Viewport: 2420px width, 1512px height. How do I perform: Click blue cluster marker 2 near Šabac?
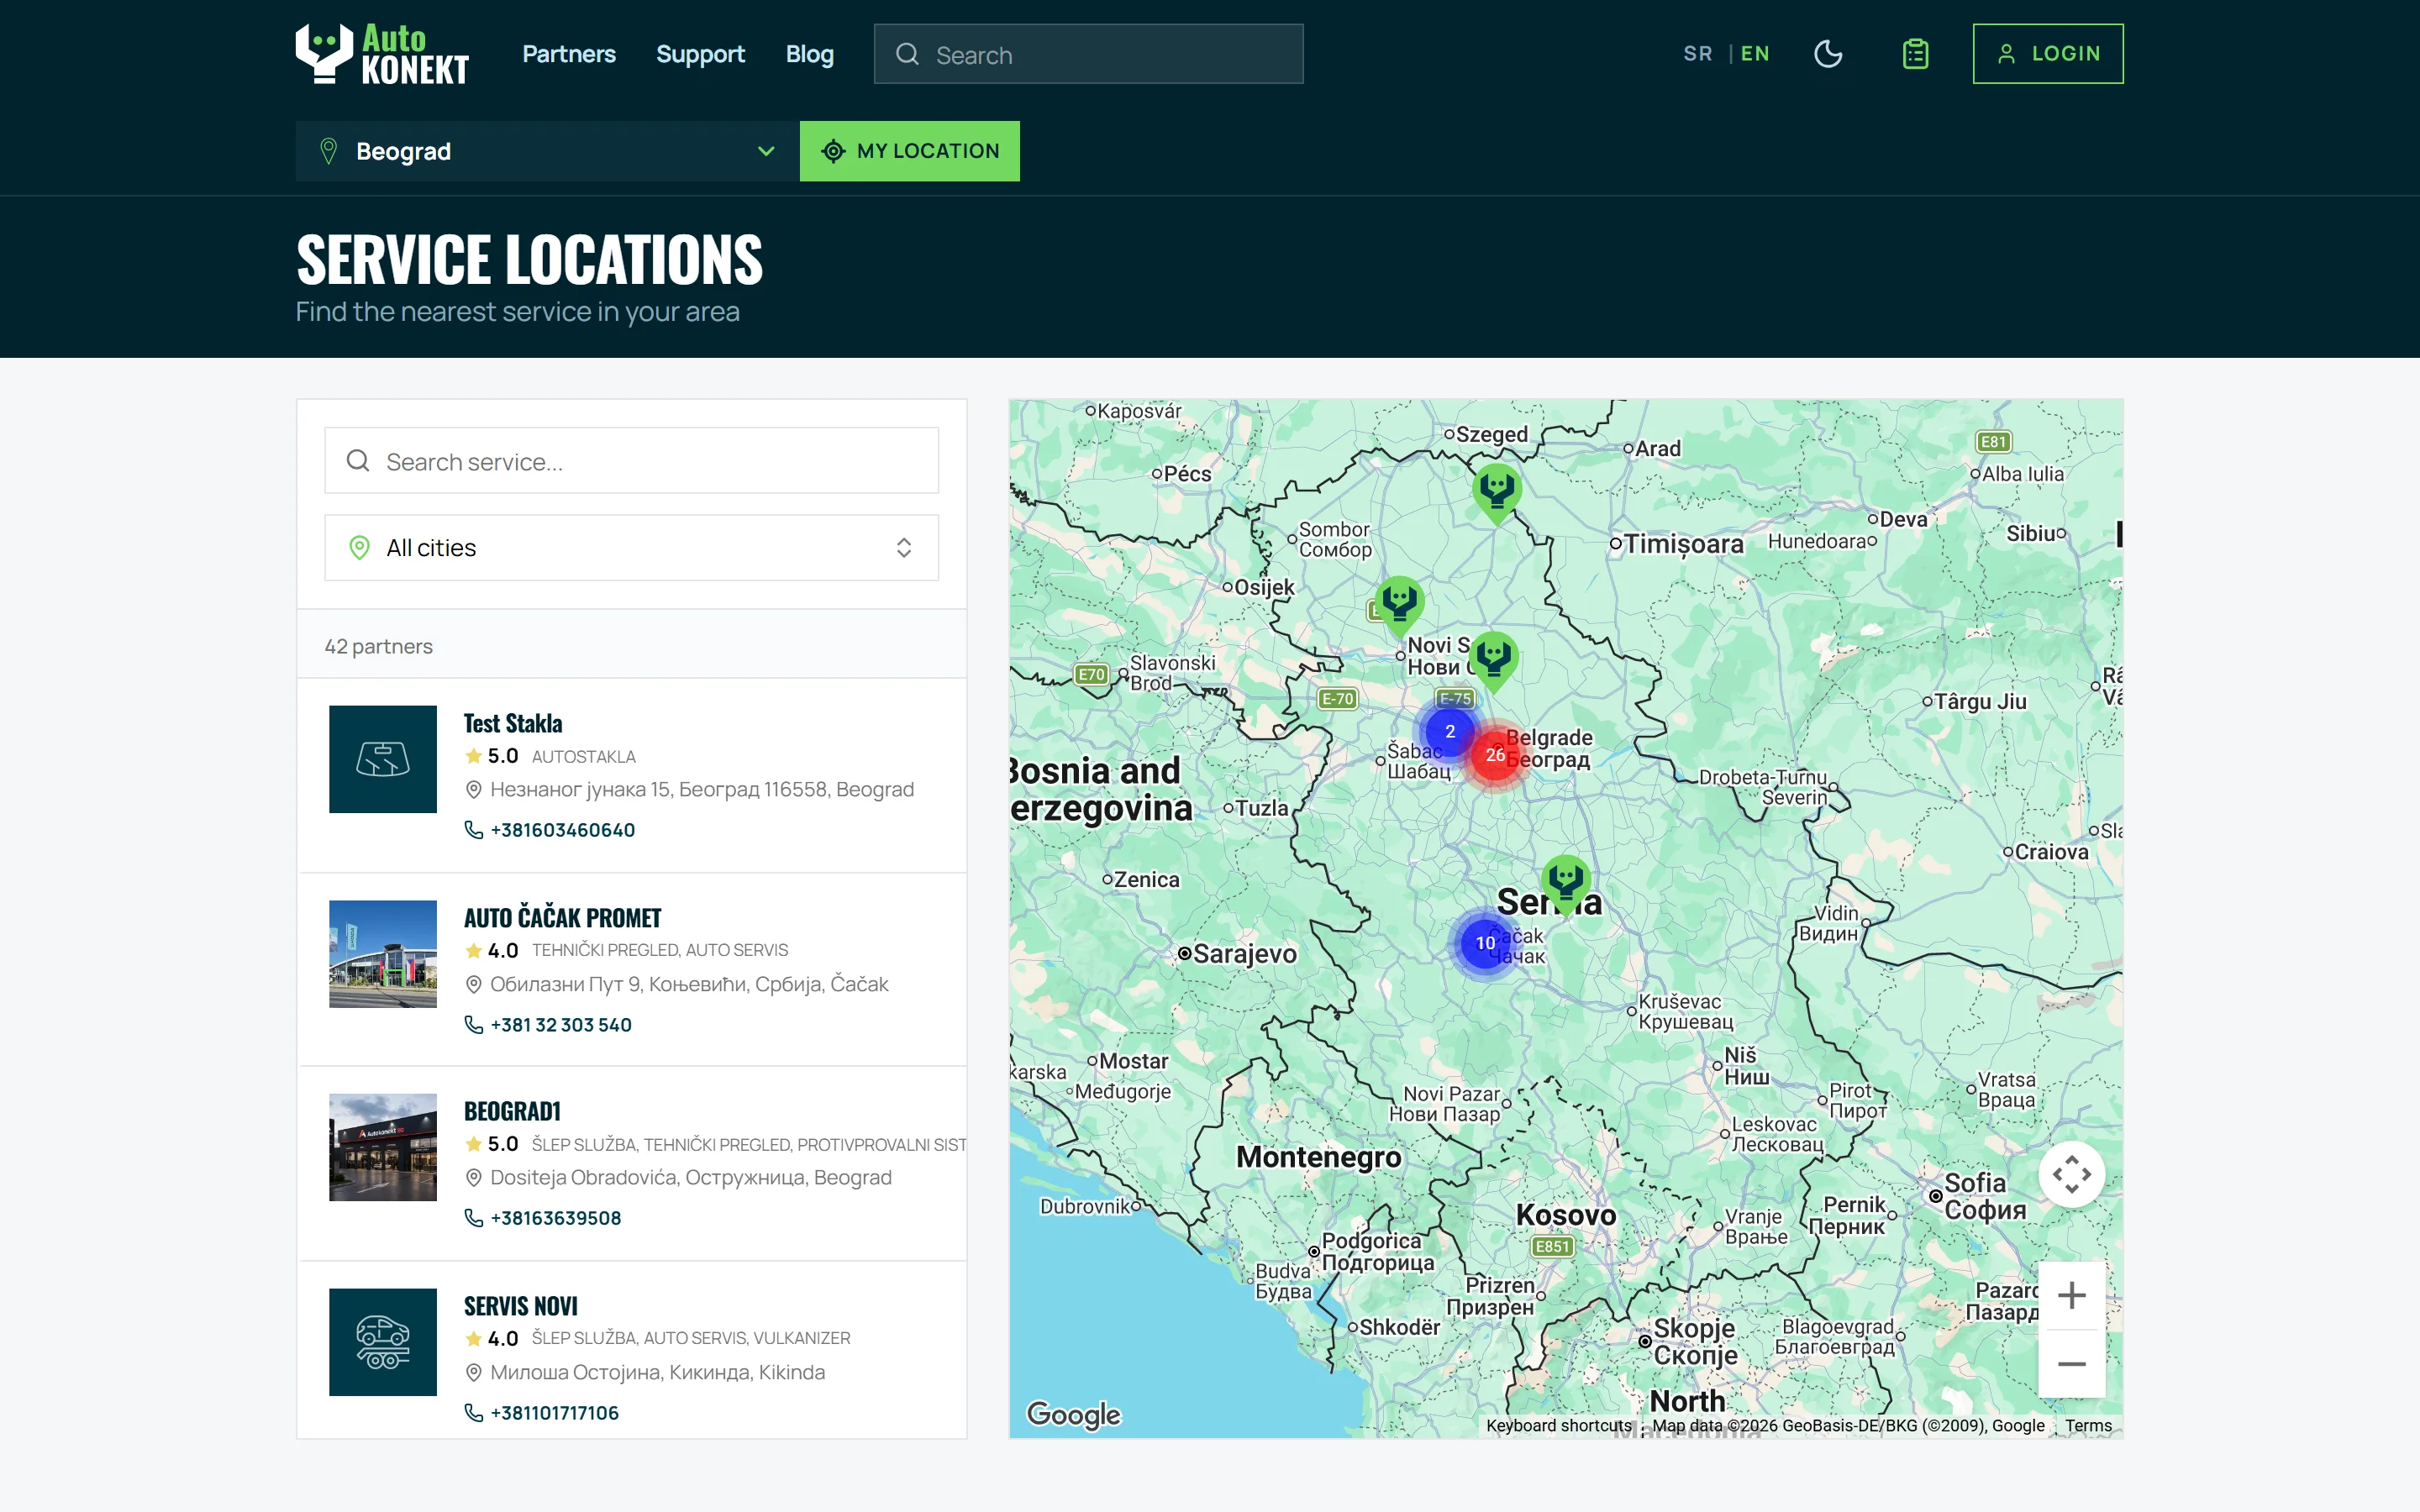coord(1450,731)
